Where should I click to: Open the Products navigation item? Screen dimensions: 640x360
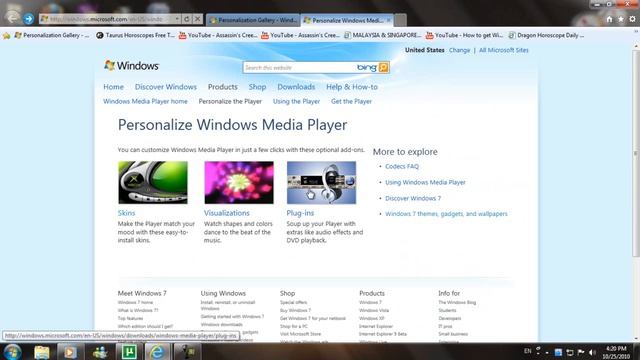pos(222,87)
